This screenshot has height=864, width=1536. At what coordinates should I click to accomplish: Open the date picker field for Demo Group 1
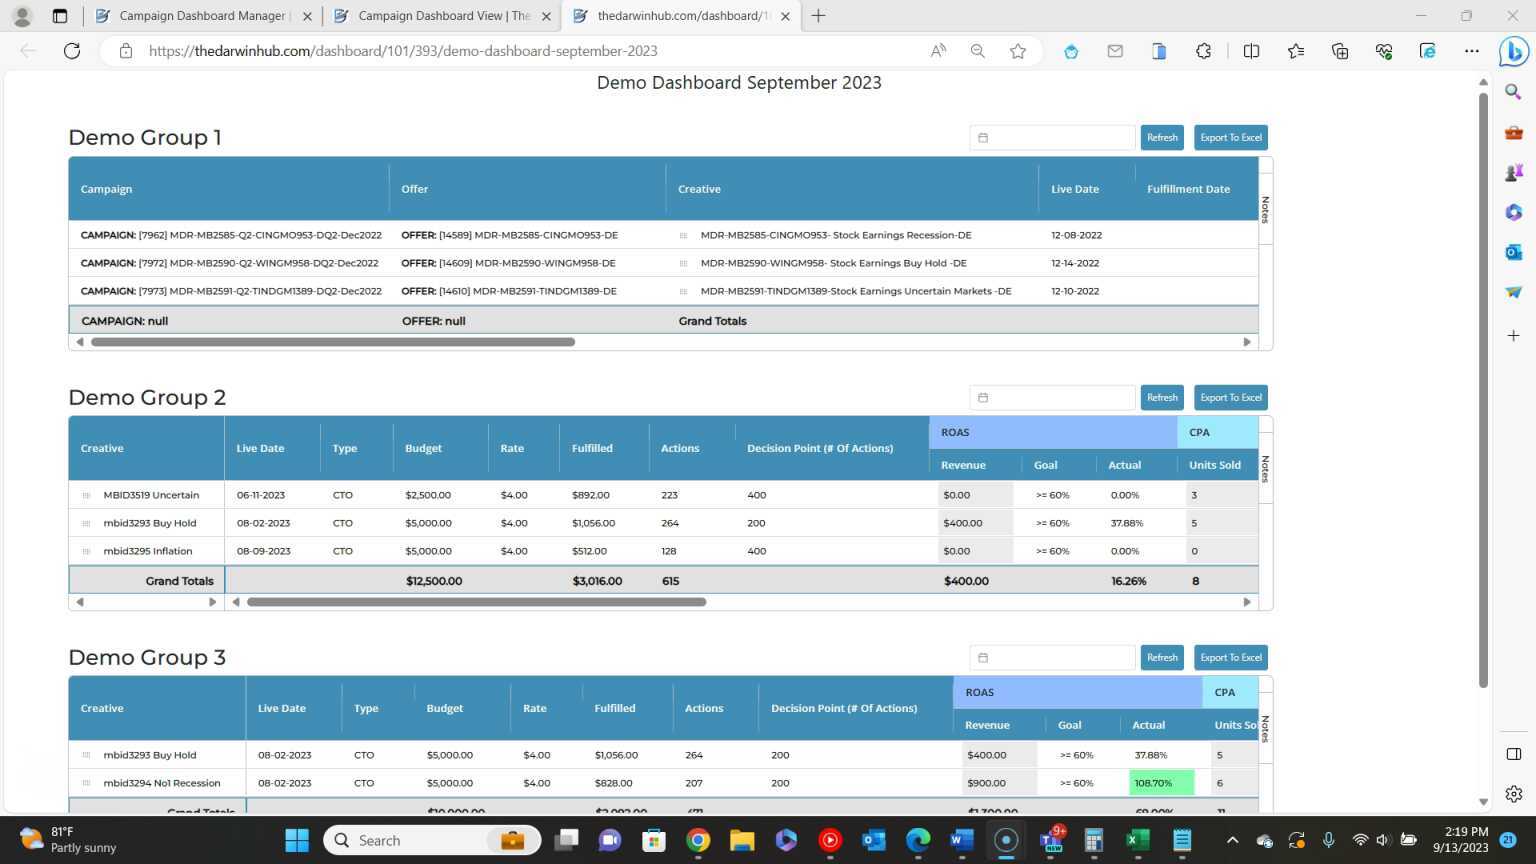[1052, 138]
